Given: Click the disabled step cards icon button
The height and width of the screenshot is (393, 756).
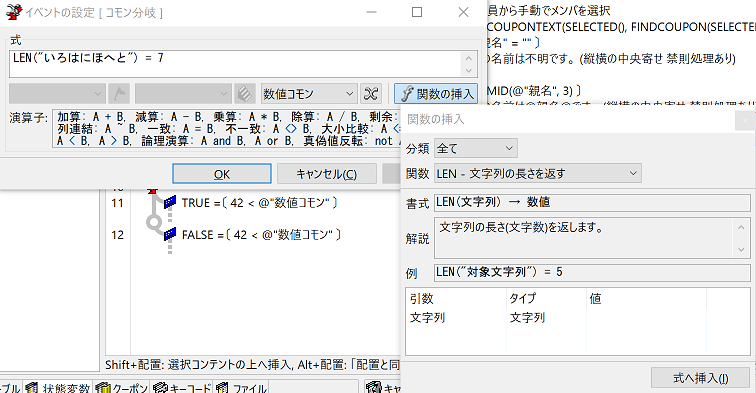Looking at the screenshot, I should (244, 94).
